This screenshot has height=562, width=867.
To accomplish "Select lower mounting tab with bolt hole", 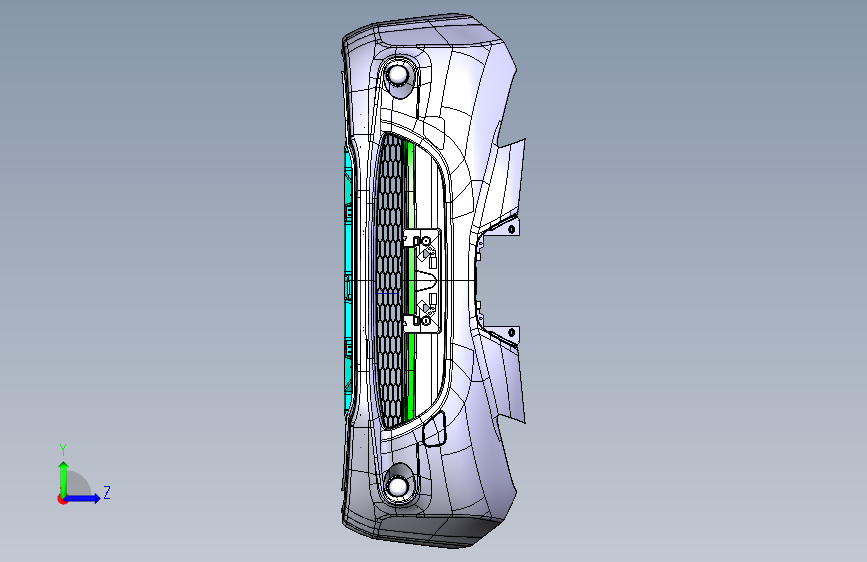I will pyautogui.click(x=509, y=334).
